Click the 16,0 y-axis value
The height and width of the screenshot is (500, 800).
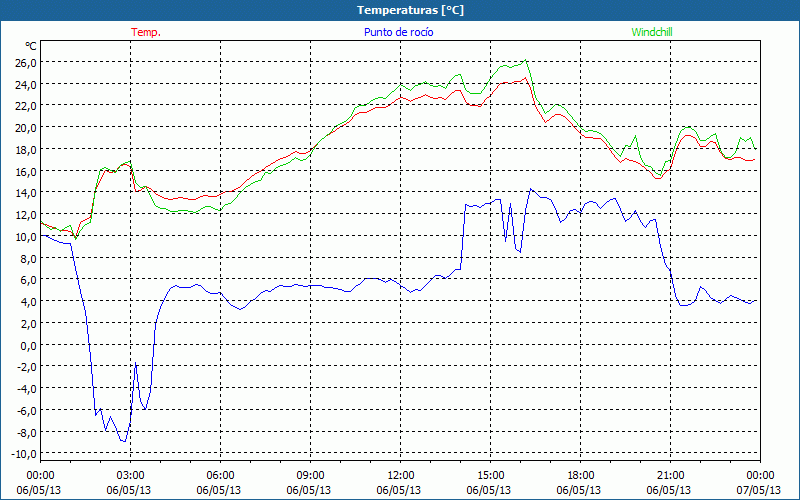(27, 171)
